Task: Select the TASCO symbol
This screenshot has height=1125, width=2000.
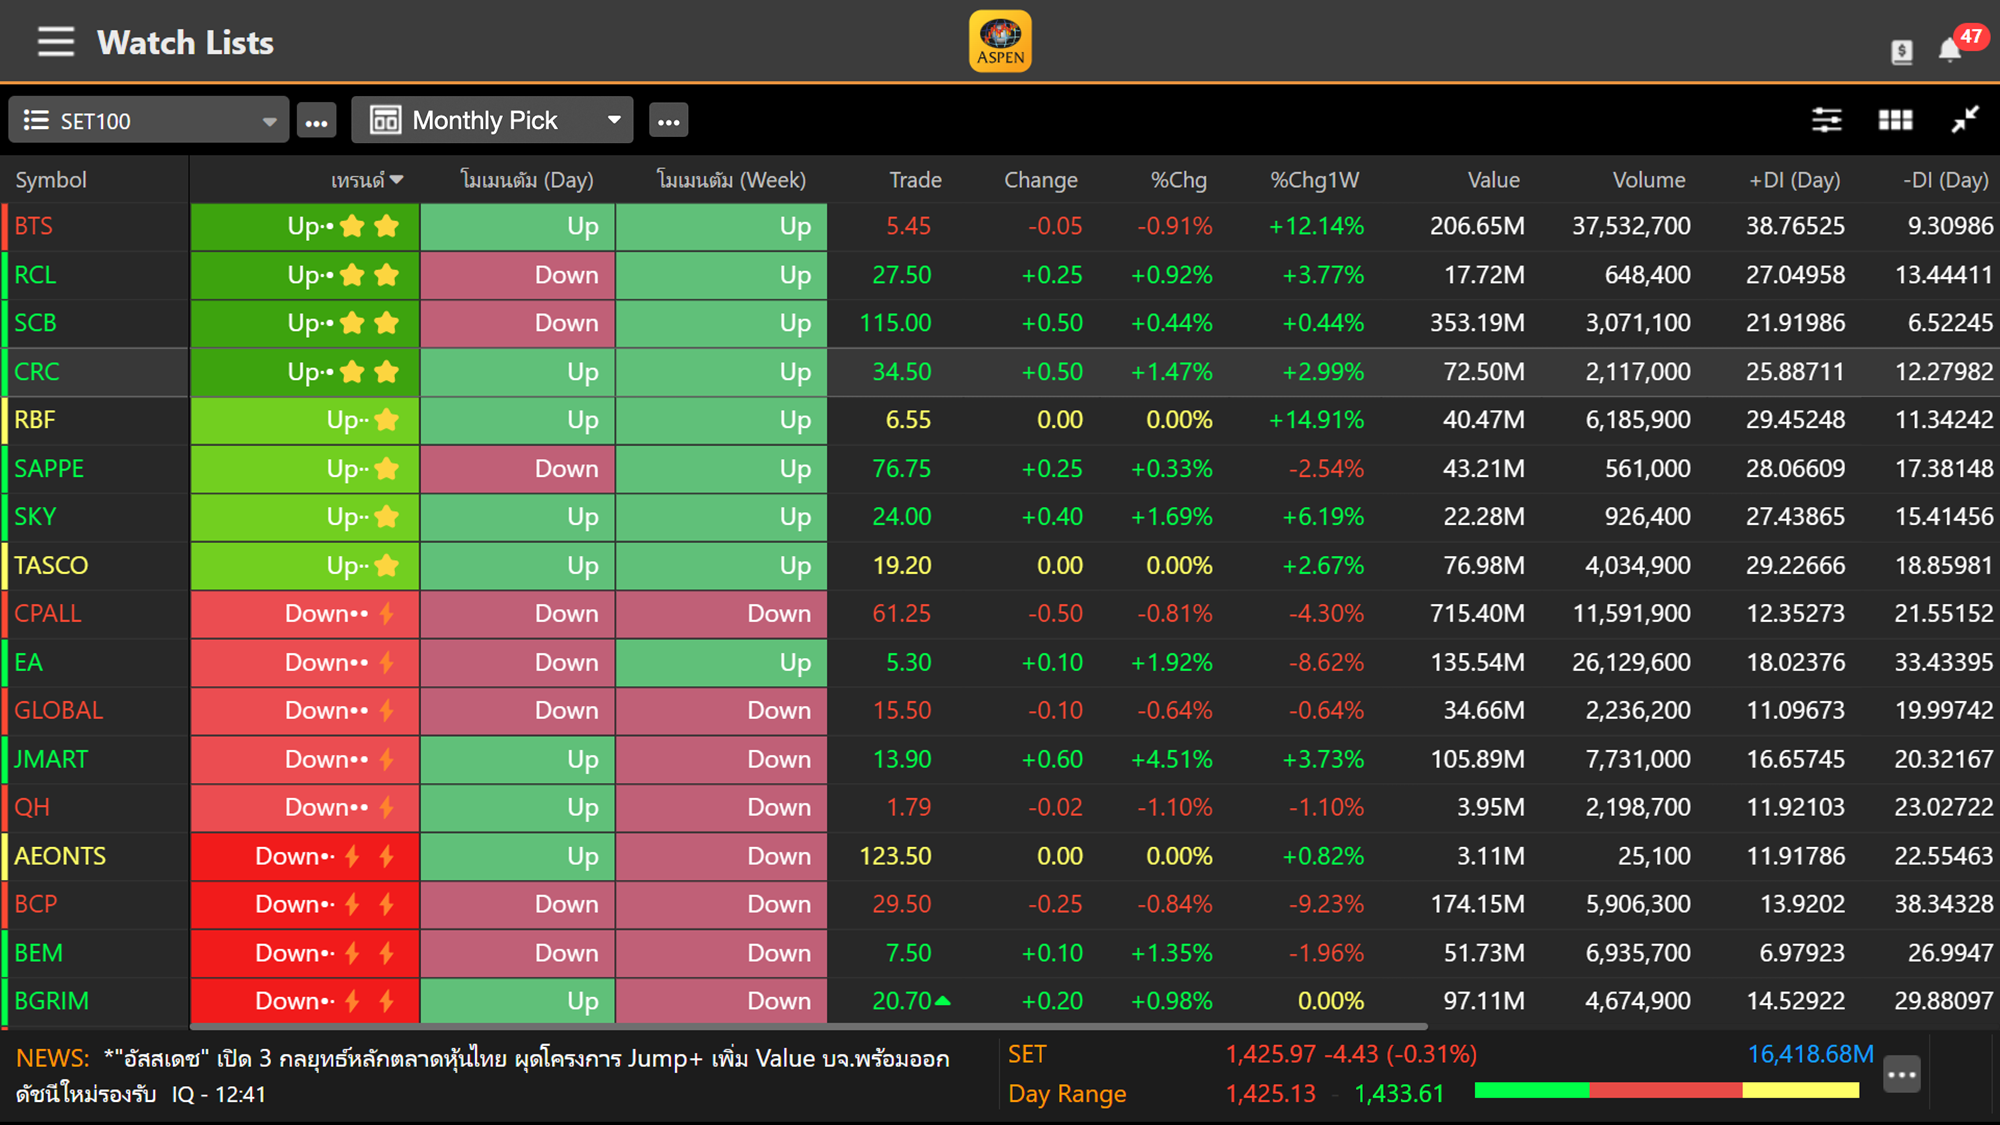Action: point(51,565)
